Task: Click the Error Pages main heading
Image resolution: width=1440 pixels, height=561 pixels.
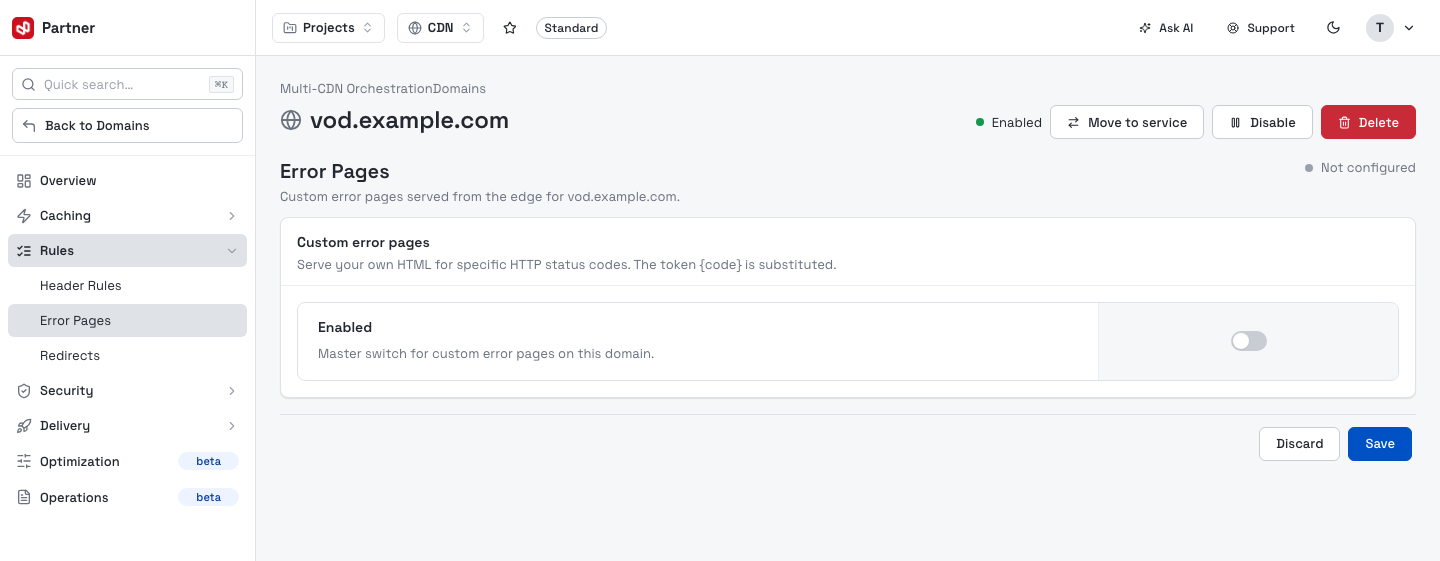Action: point(335,172)
